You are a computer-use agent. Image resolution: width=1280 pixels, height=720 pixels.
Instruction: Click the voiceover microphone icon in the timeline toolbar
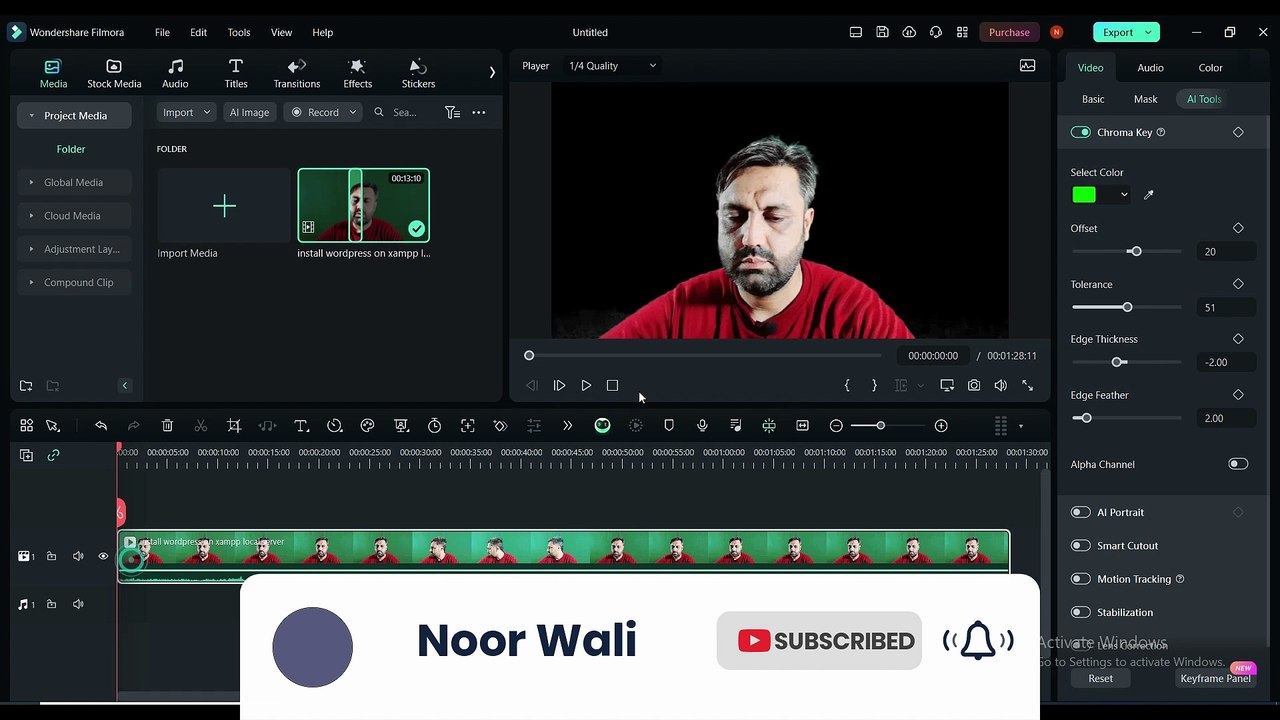702,426
